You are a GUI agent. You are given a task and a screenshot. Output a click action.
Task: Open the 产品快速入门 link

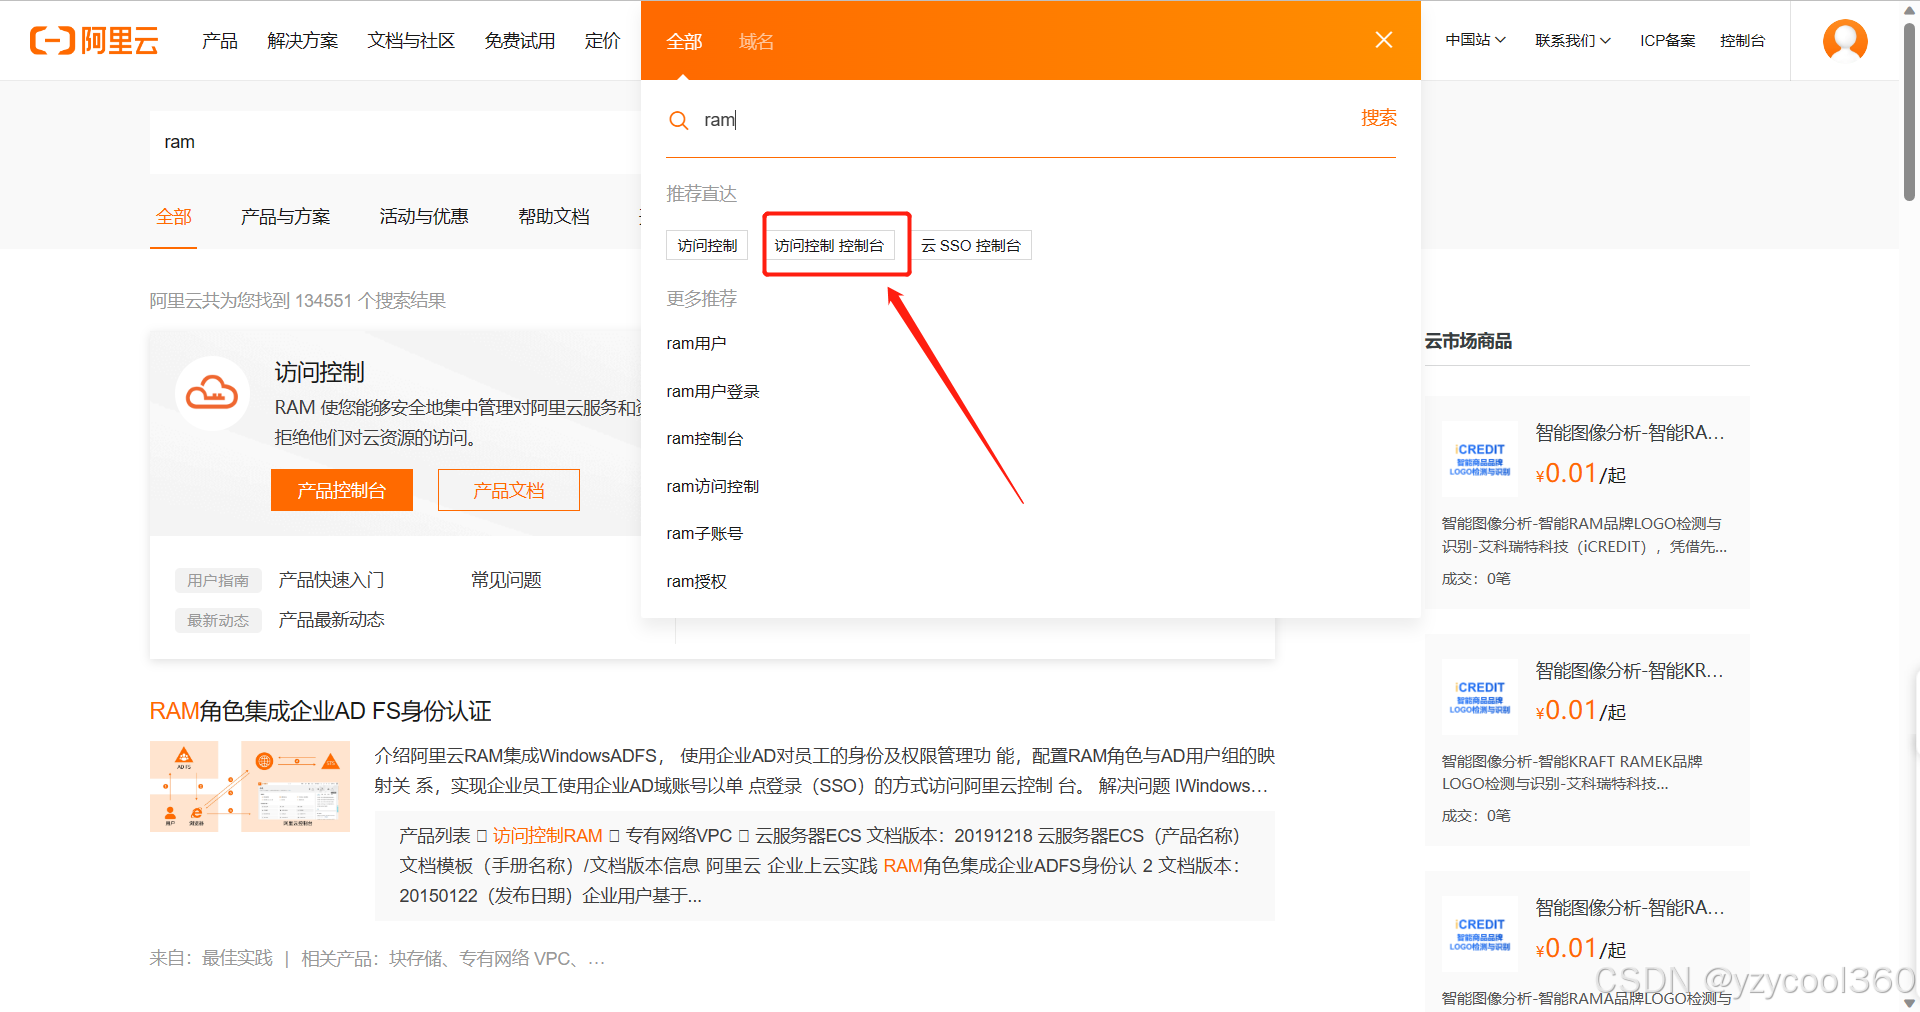[x=331, y=580]
